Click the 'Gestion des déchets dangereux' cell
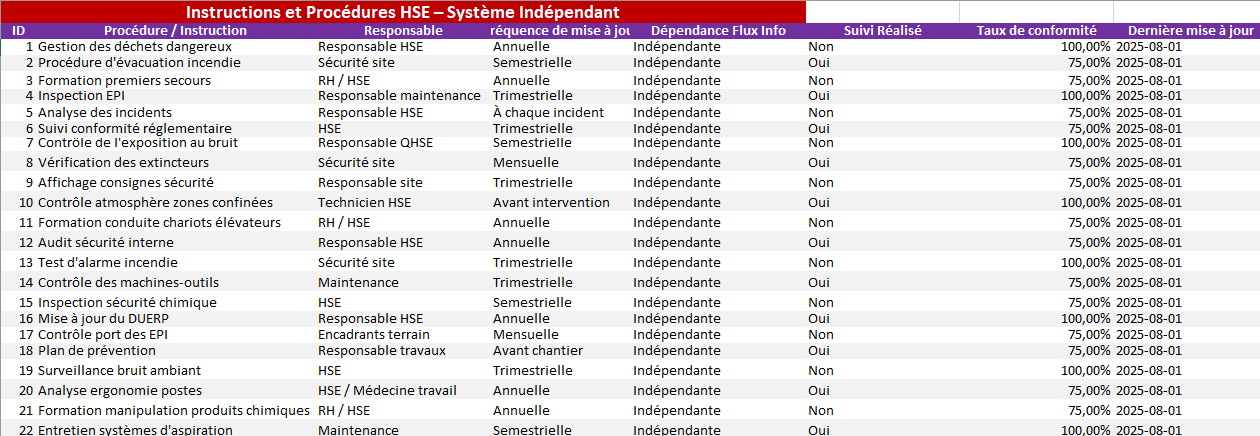Screen dimensions: 1260x436 135,47
